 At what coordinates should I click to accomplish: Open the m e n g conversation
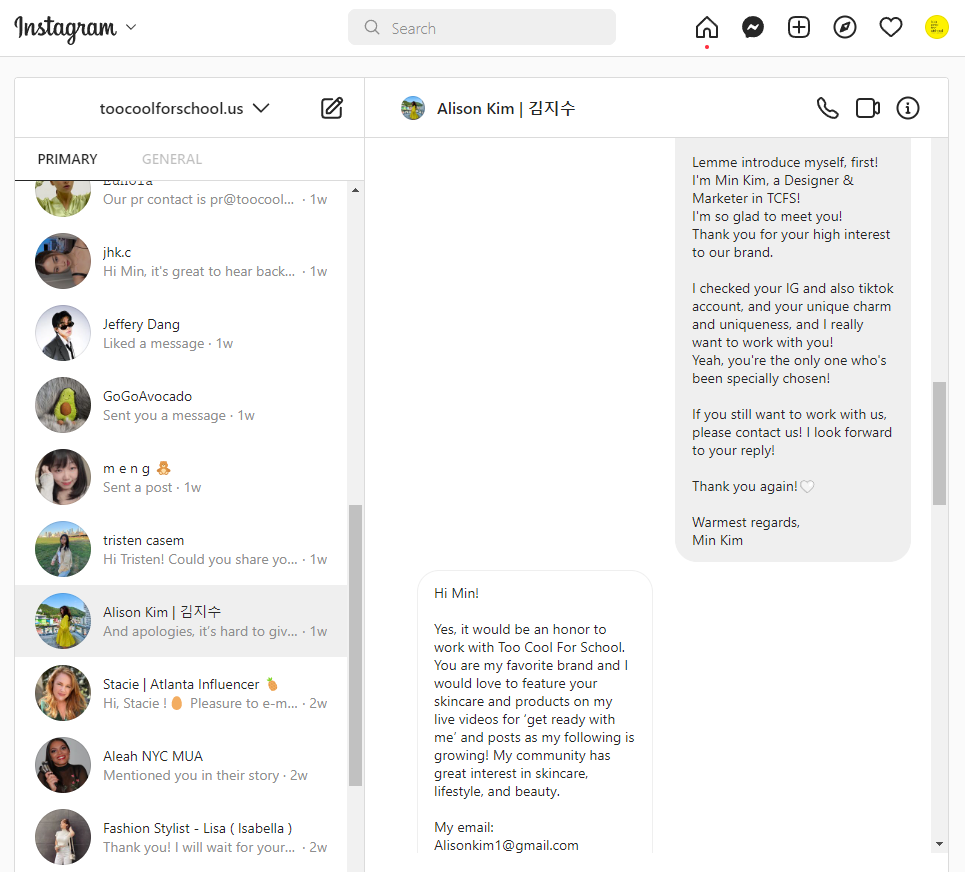pos(182,477)
